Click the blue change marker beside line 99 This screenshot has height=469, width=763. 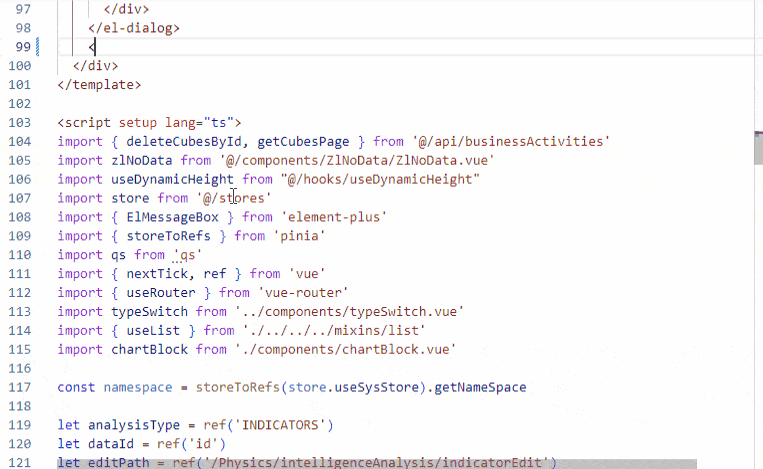[x=38, y=47]
